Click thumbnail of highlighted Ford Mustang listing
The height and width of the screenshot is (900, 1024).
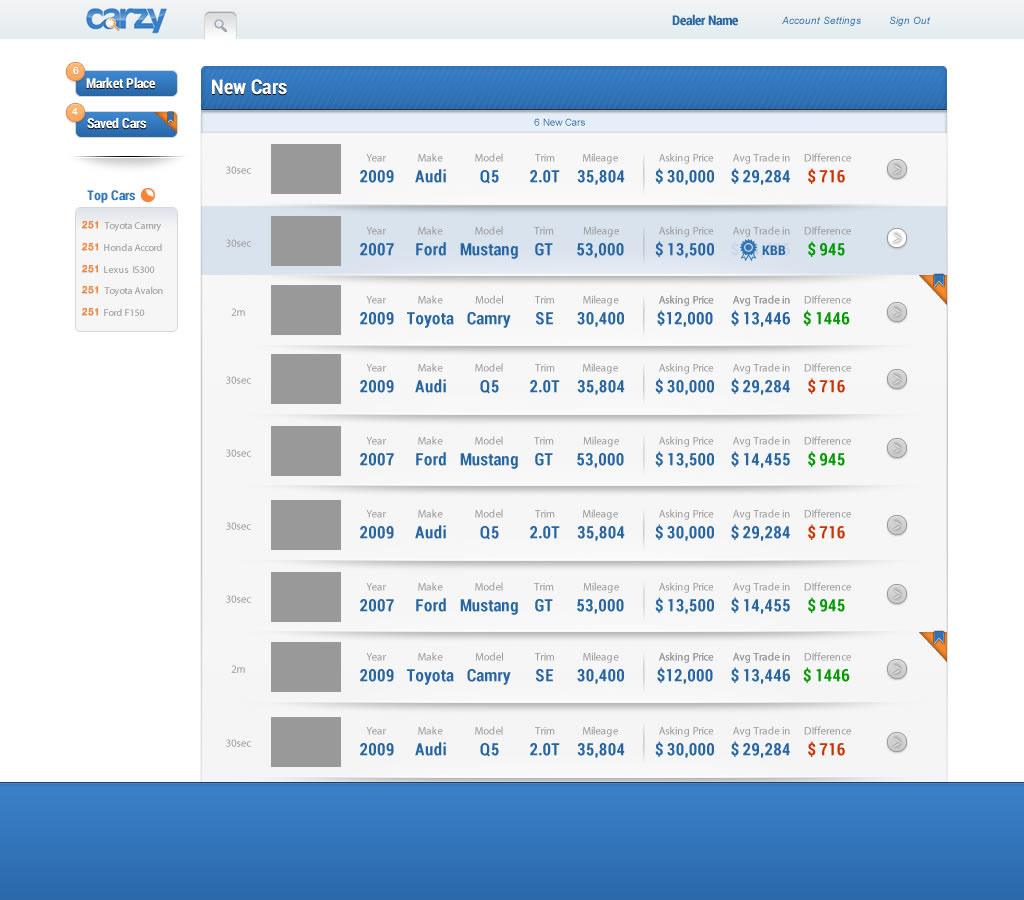[x=306, y=241]
